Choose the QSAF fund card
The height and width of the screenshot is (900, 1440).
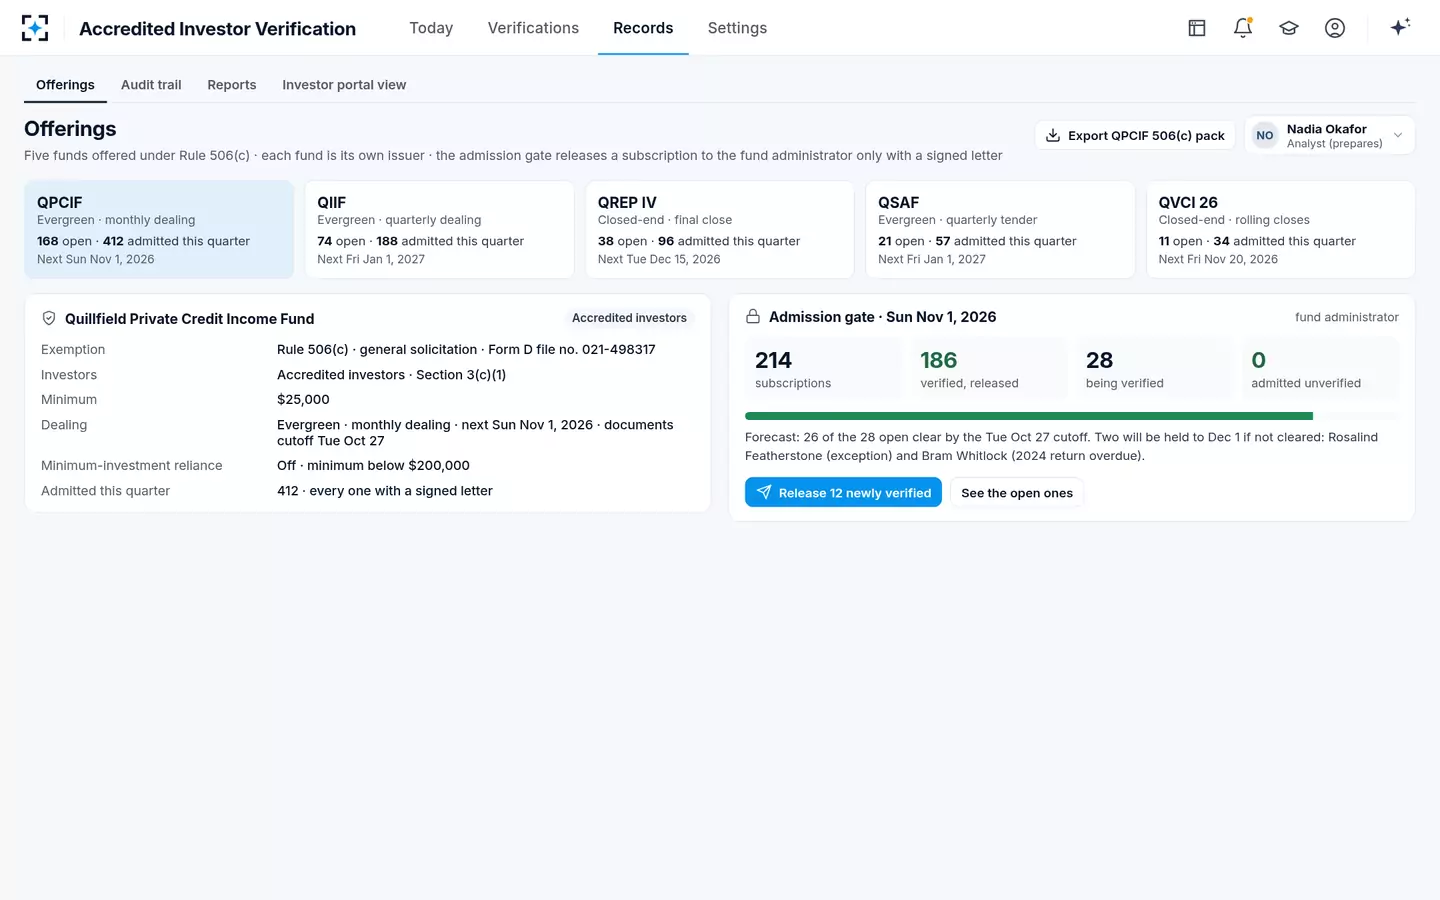pyautogui.click(x=1000, y=230)
